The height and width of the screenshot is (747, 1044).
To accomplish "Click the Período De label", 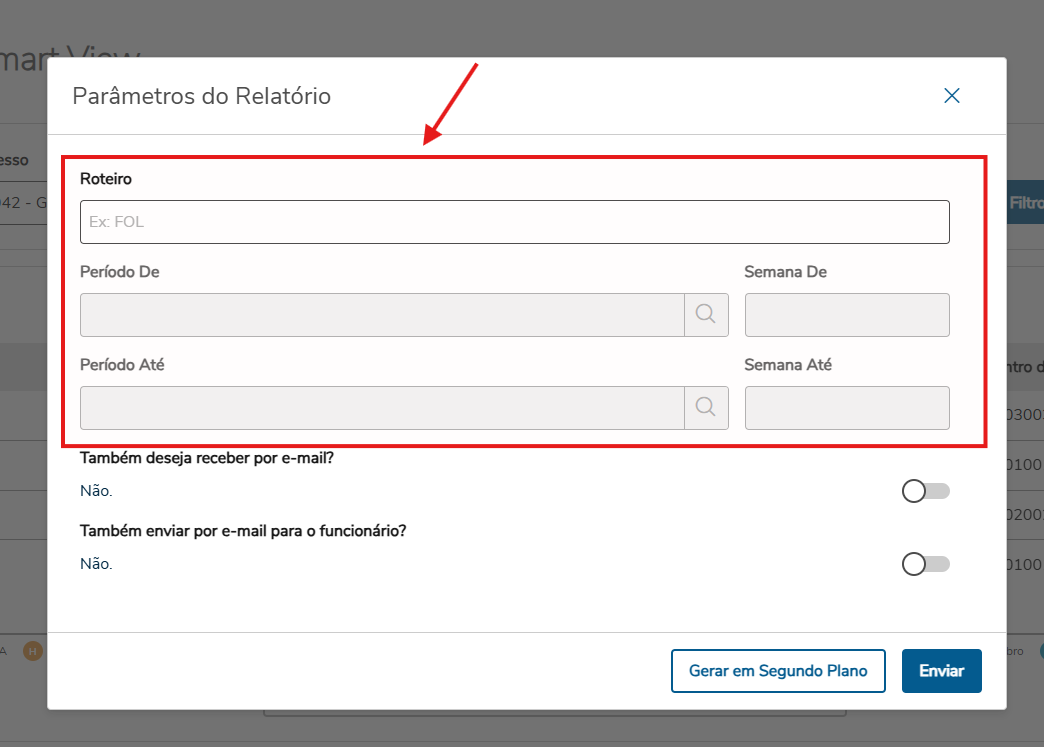I will coord(120,272).
